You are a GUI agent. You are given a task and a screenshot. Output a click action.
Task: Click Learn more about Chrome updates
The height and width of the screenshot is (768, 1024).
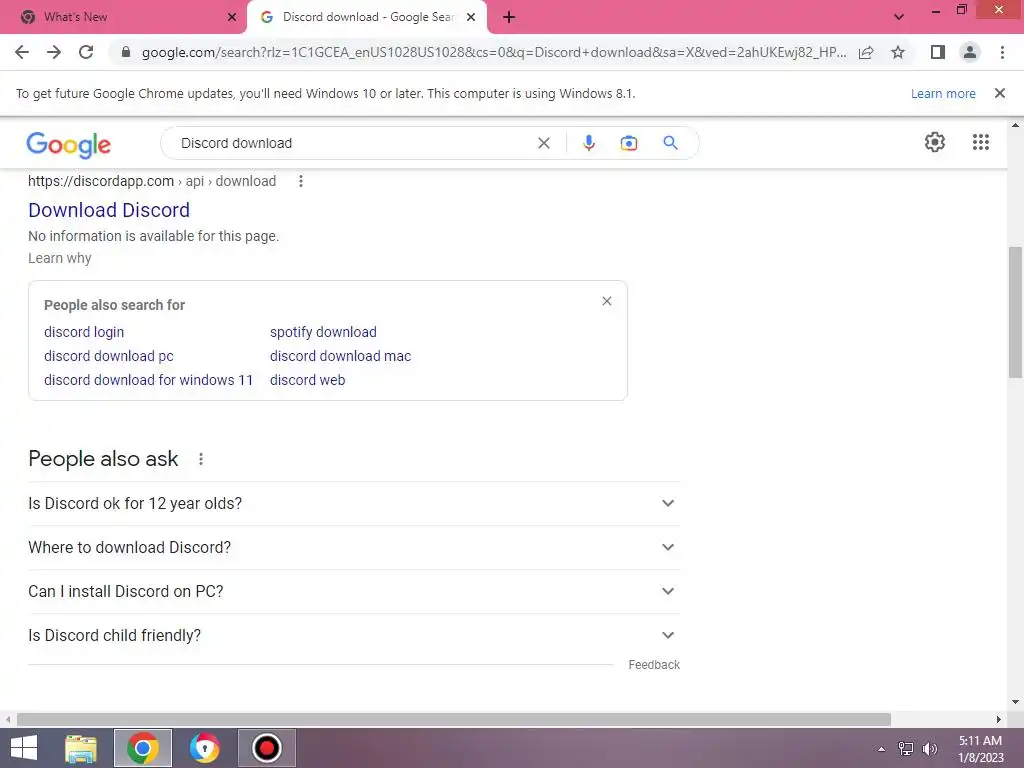click(943, 93)
